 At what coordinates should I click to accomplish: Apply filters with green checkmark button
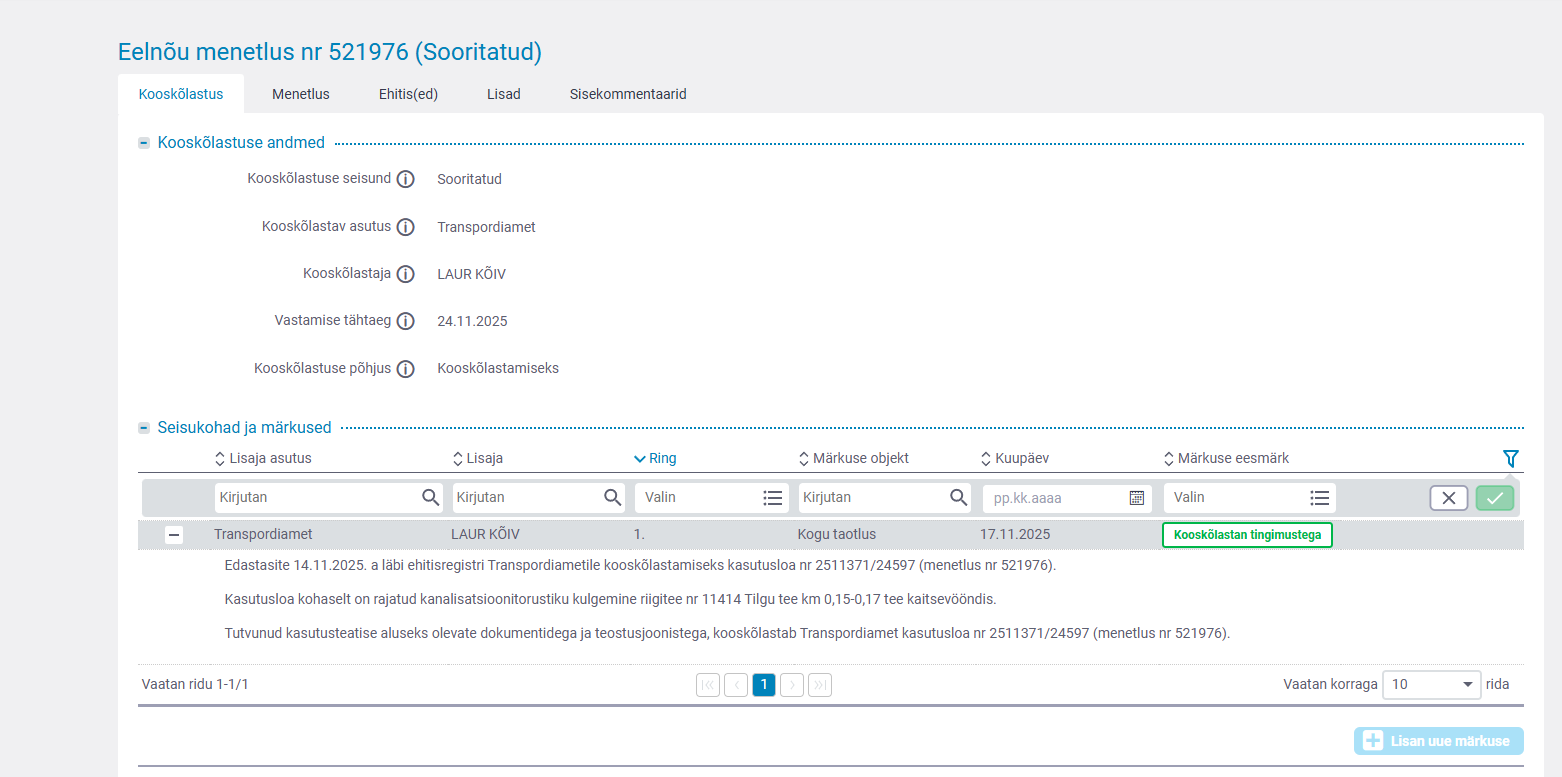[1494, 498]
